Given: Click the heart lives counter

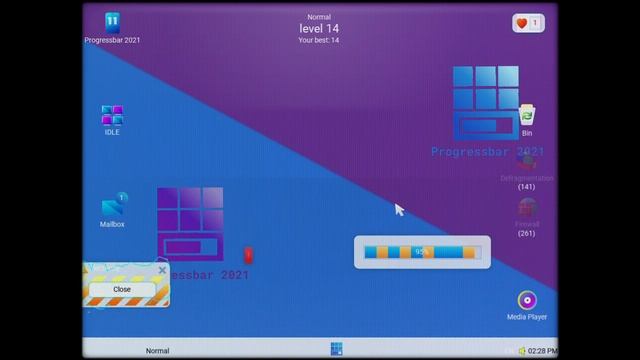Looking at the screenshot, I should [x=528, y=23].
